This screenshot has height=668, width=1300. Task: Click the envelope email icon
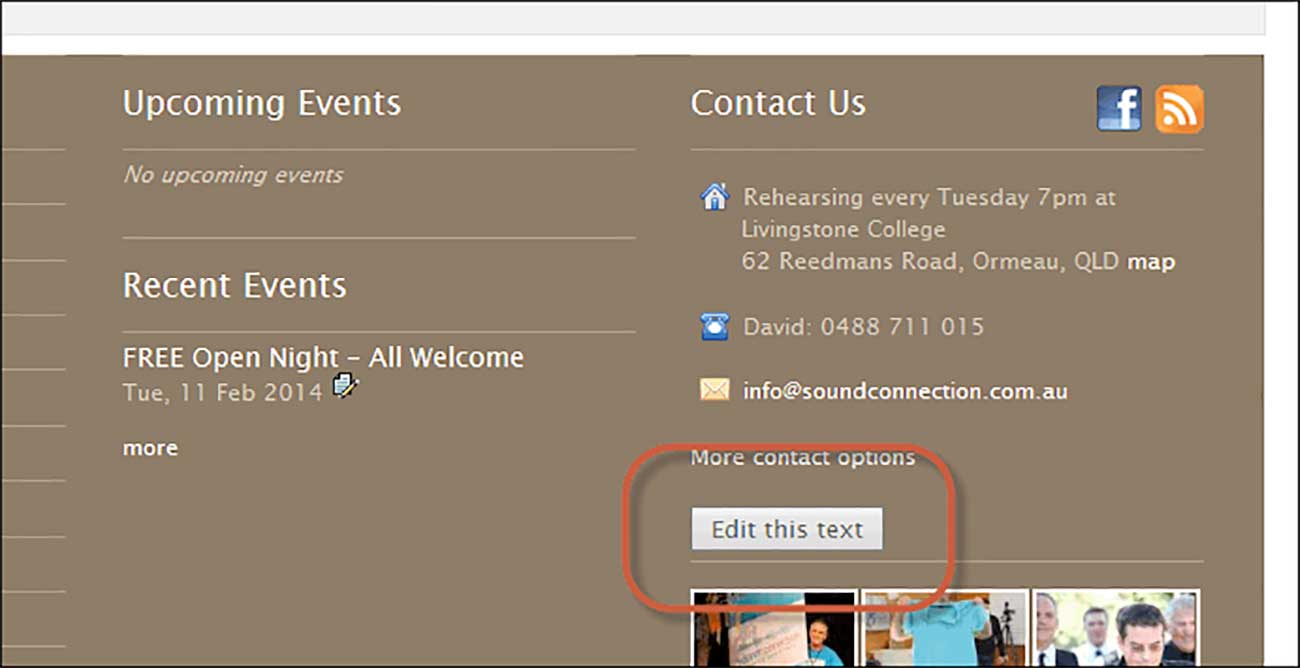[714, 391]
